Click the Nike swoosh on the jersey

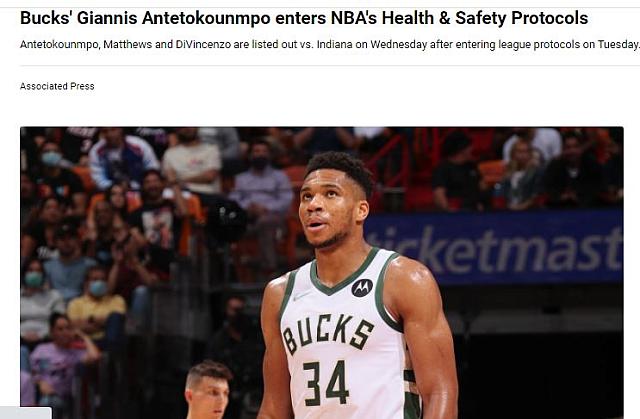click(301, 295)
